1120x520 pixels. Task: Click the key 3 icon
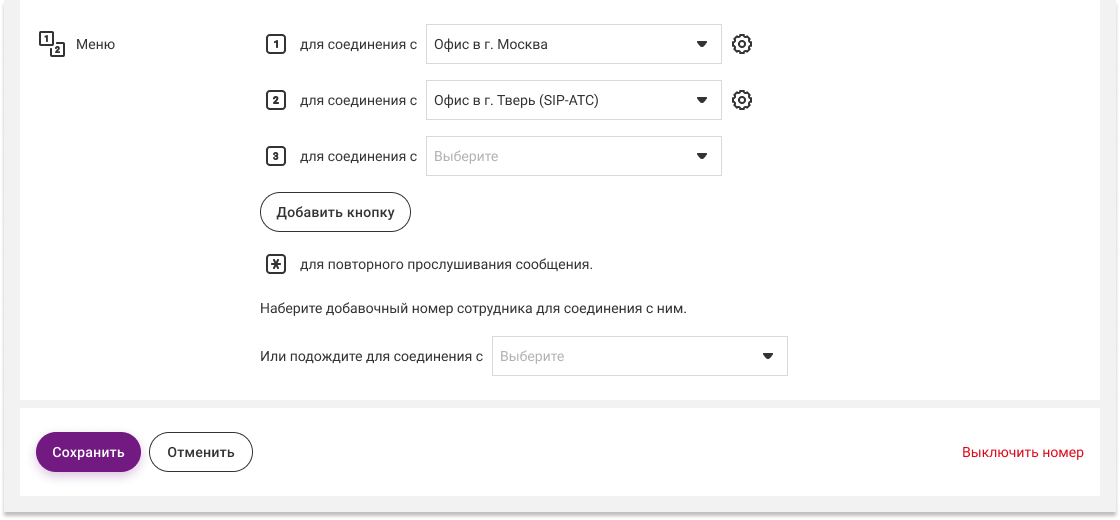[x=276, y=156]
